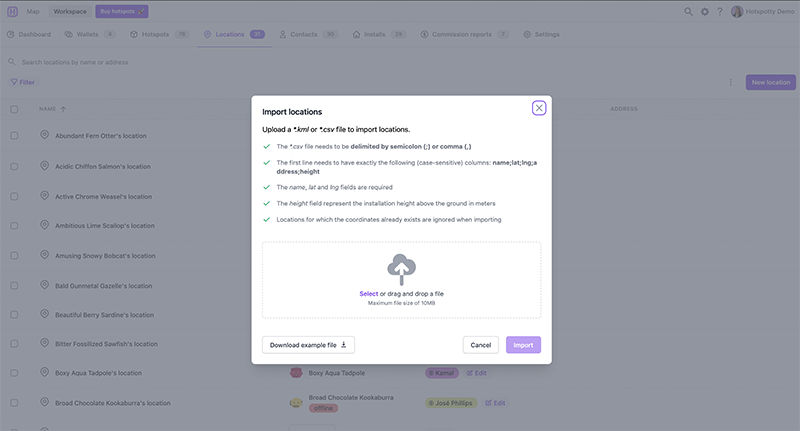The height and width of the screenshot is (431, 800).
Task: Select the Boxy Aqua Tadpole's location checkbox
Action: [14, 372]
